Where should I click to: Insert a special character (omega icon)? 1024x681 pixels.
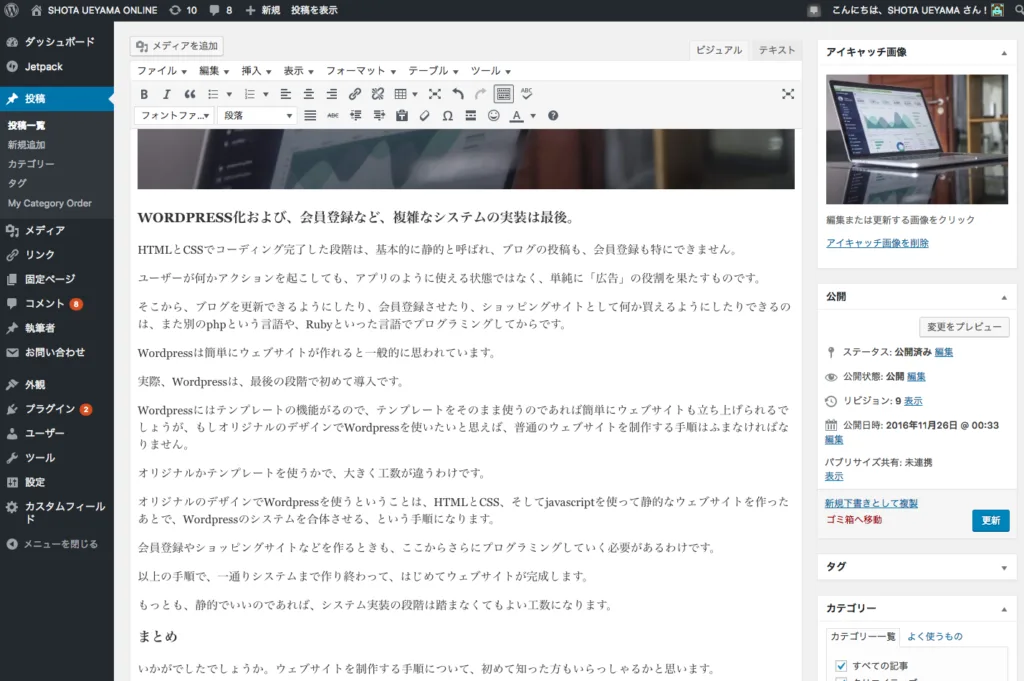point(447,116)
